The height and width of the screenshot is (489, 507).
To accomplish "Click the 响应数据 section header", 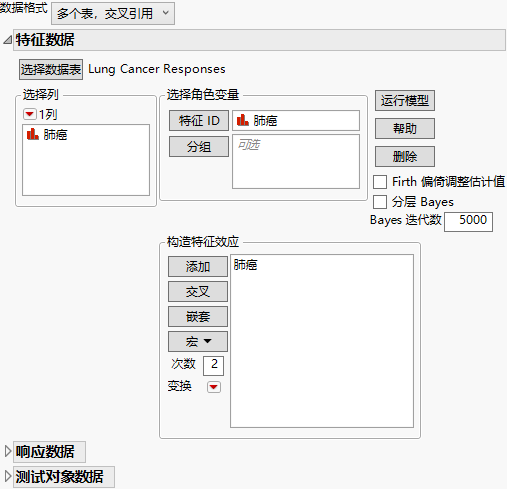I will tap(49, 452).
